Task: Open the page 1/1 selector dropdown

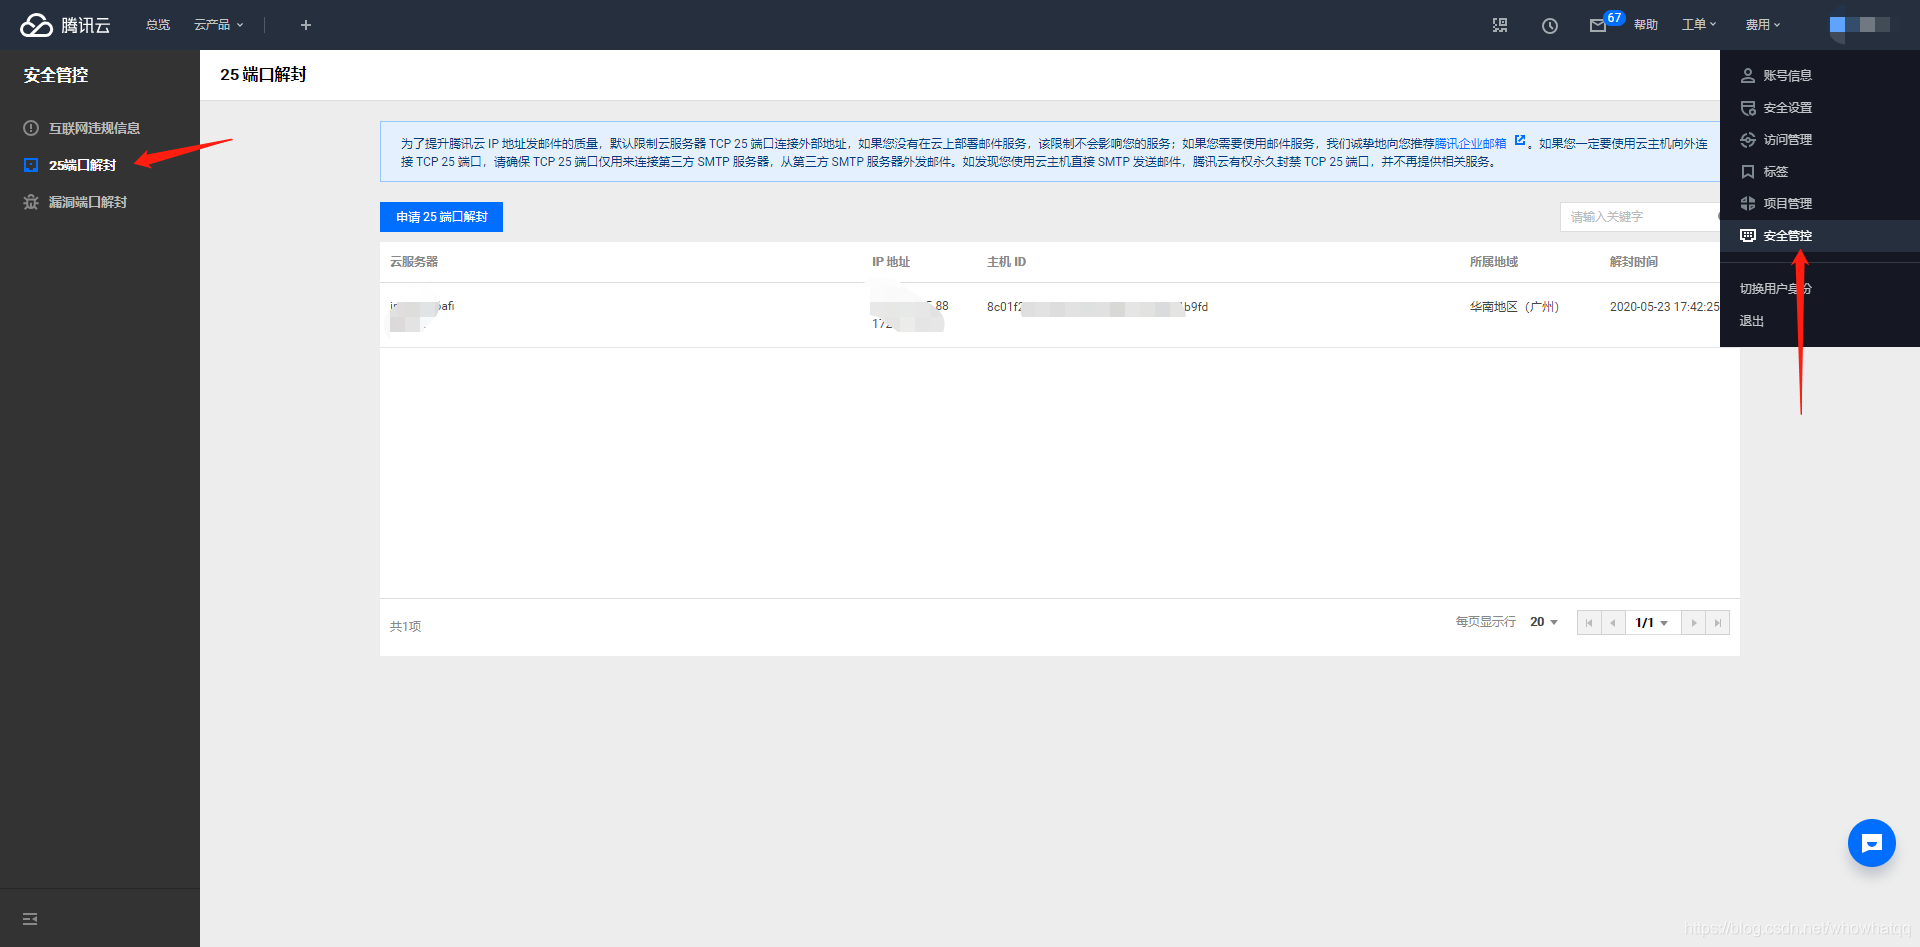Action: point(1652,623)
